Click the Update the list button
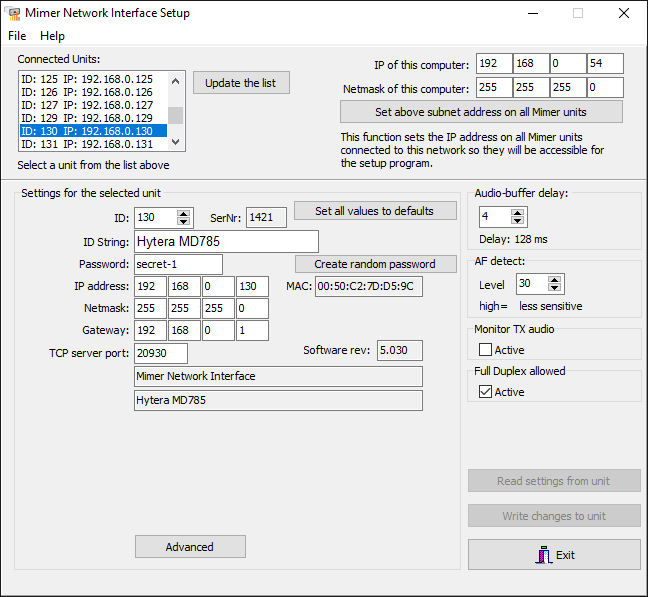 [x=241, y=83]
